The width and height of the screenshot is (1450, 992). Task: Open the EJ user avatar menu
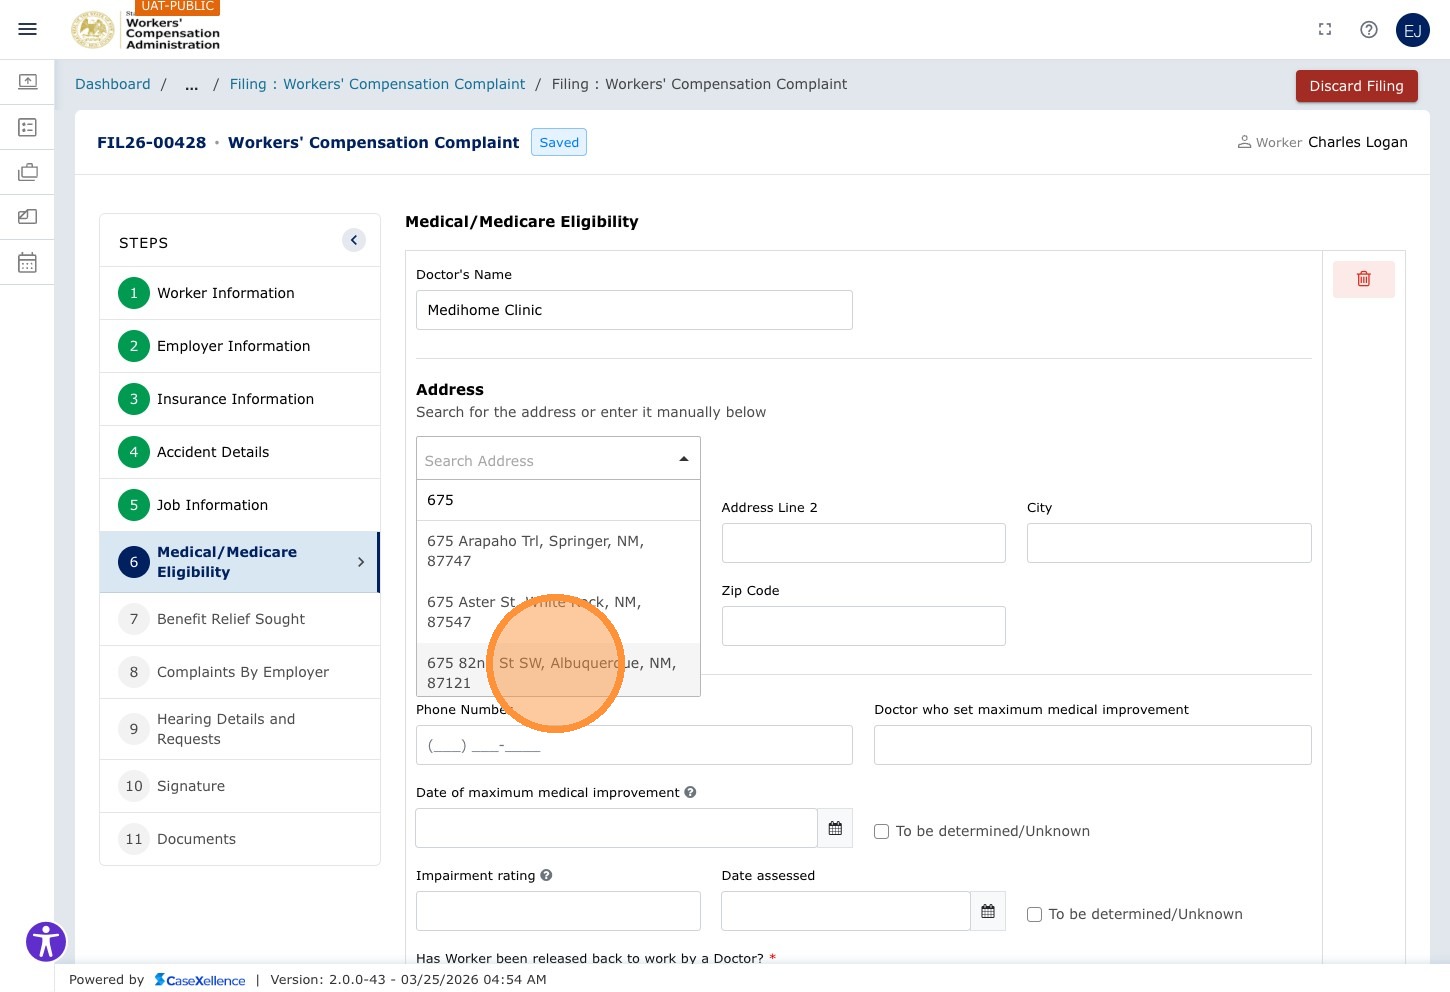(1413, 30)
